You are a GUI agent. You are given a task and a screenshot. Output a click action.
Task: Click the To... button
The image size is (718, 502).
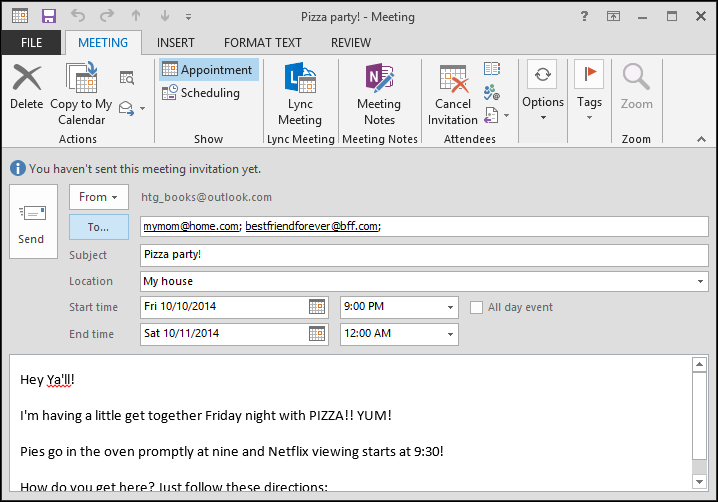[99, 227]
